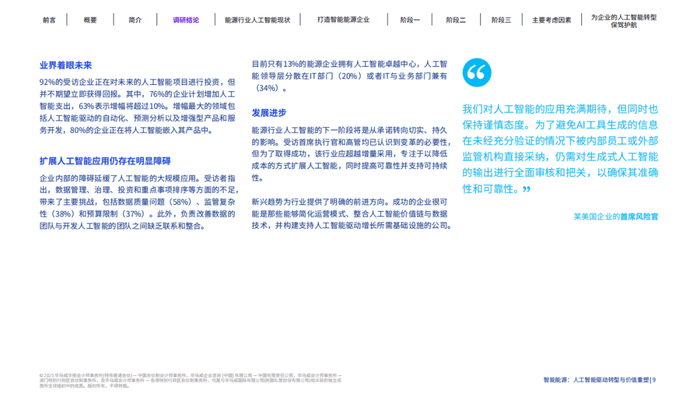This screenshot has height=394, width=700.
Task: Click the 发展进步 heading
Action: coord(269,113)
